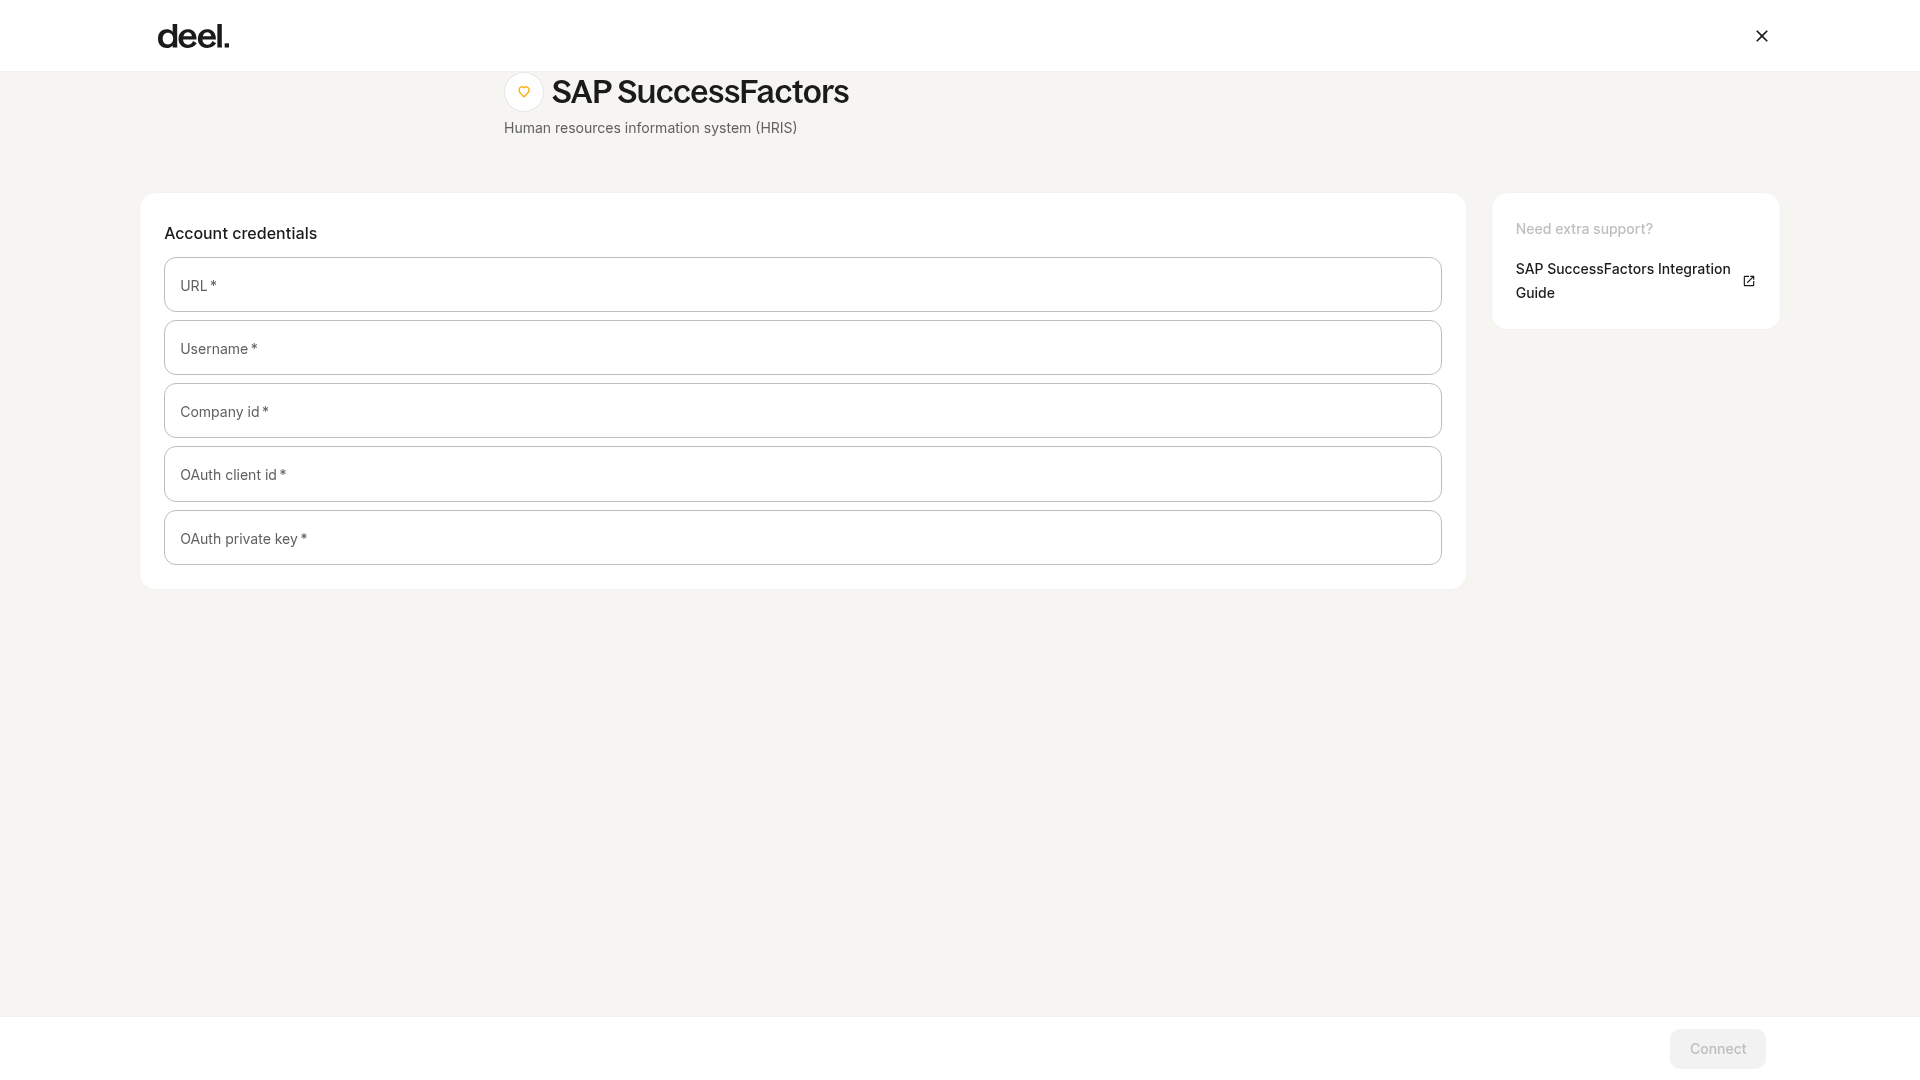Select the Username field
The width and height of the screenshot is (1920, 1080).
click(x=803, y=348)
